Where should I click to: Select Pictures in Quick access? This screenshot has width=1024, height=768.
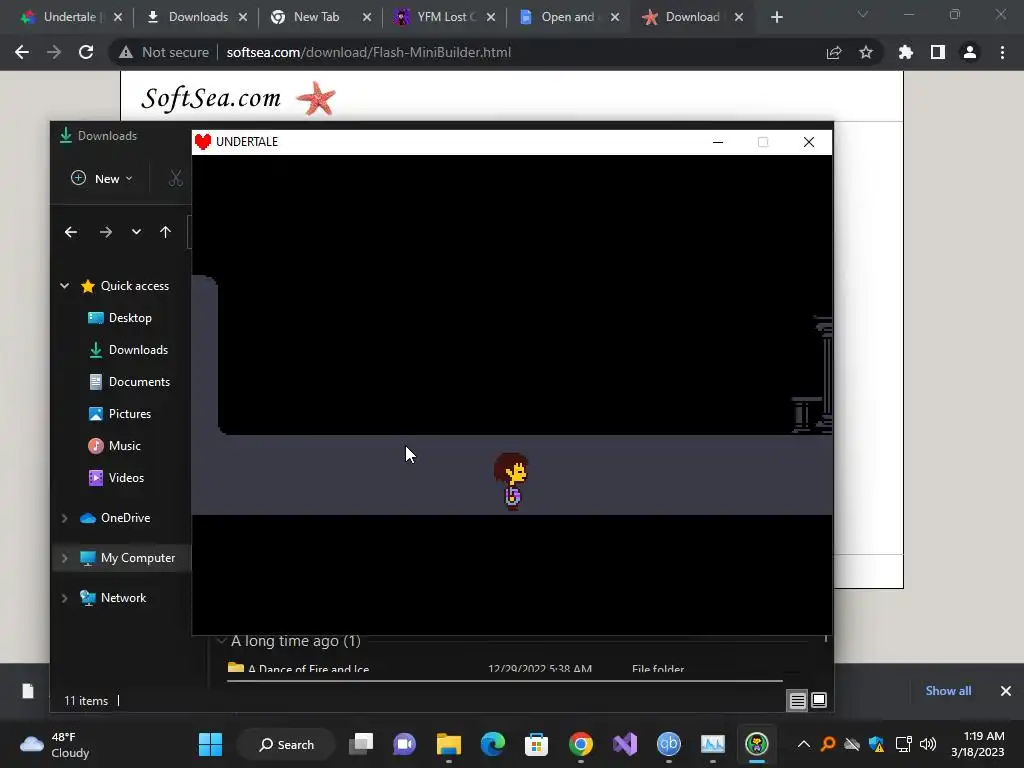point(129,414)
